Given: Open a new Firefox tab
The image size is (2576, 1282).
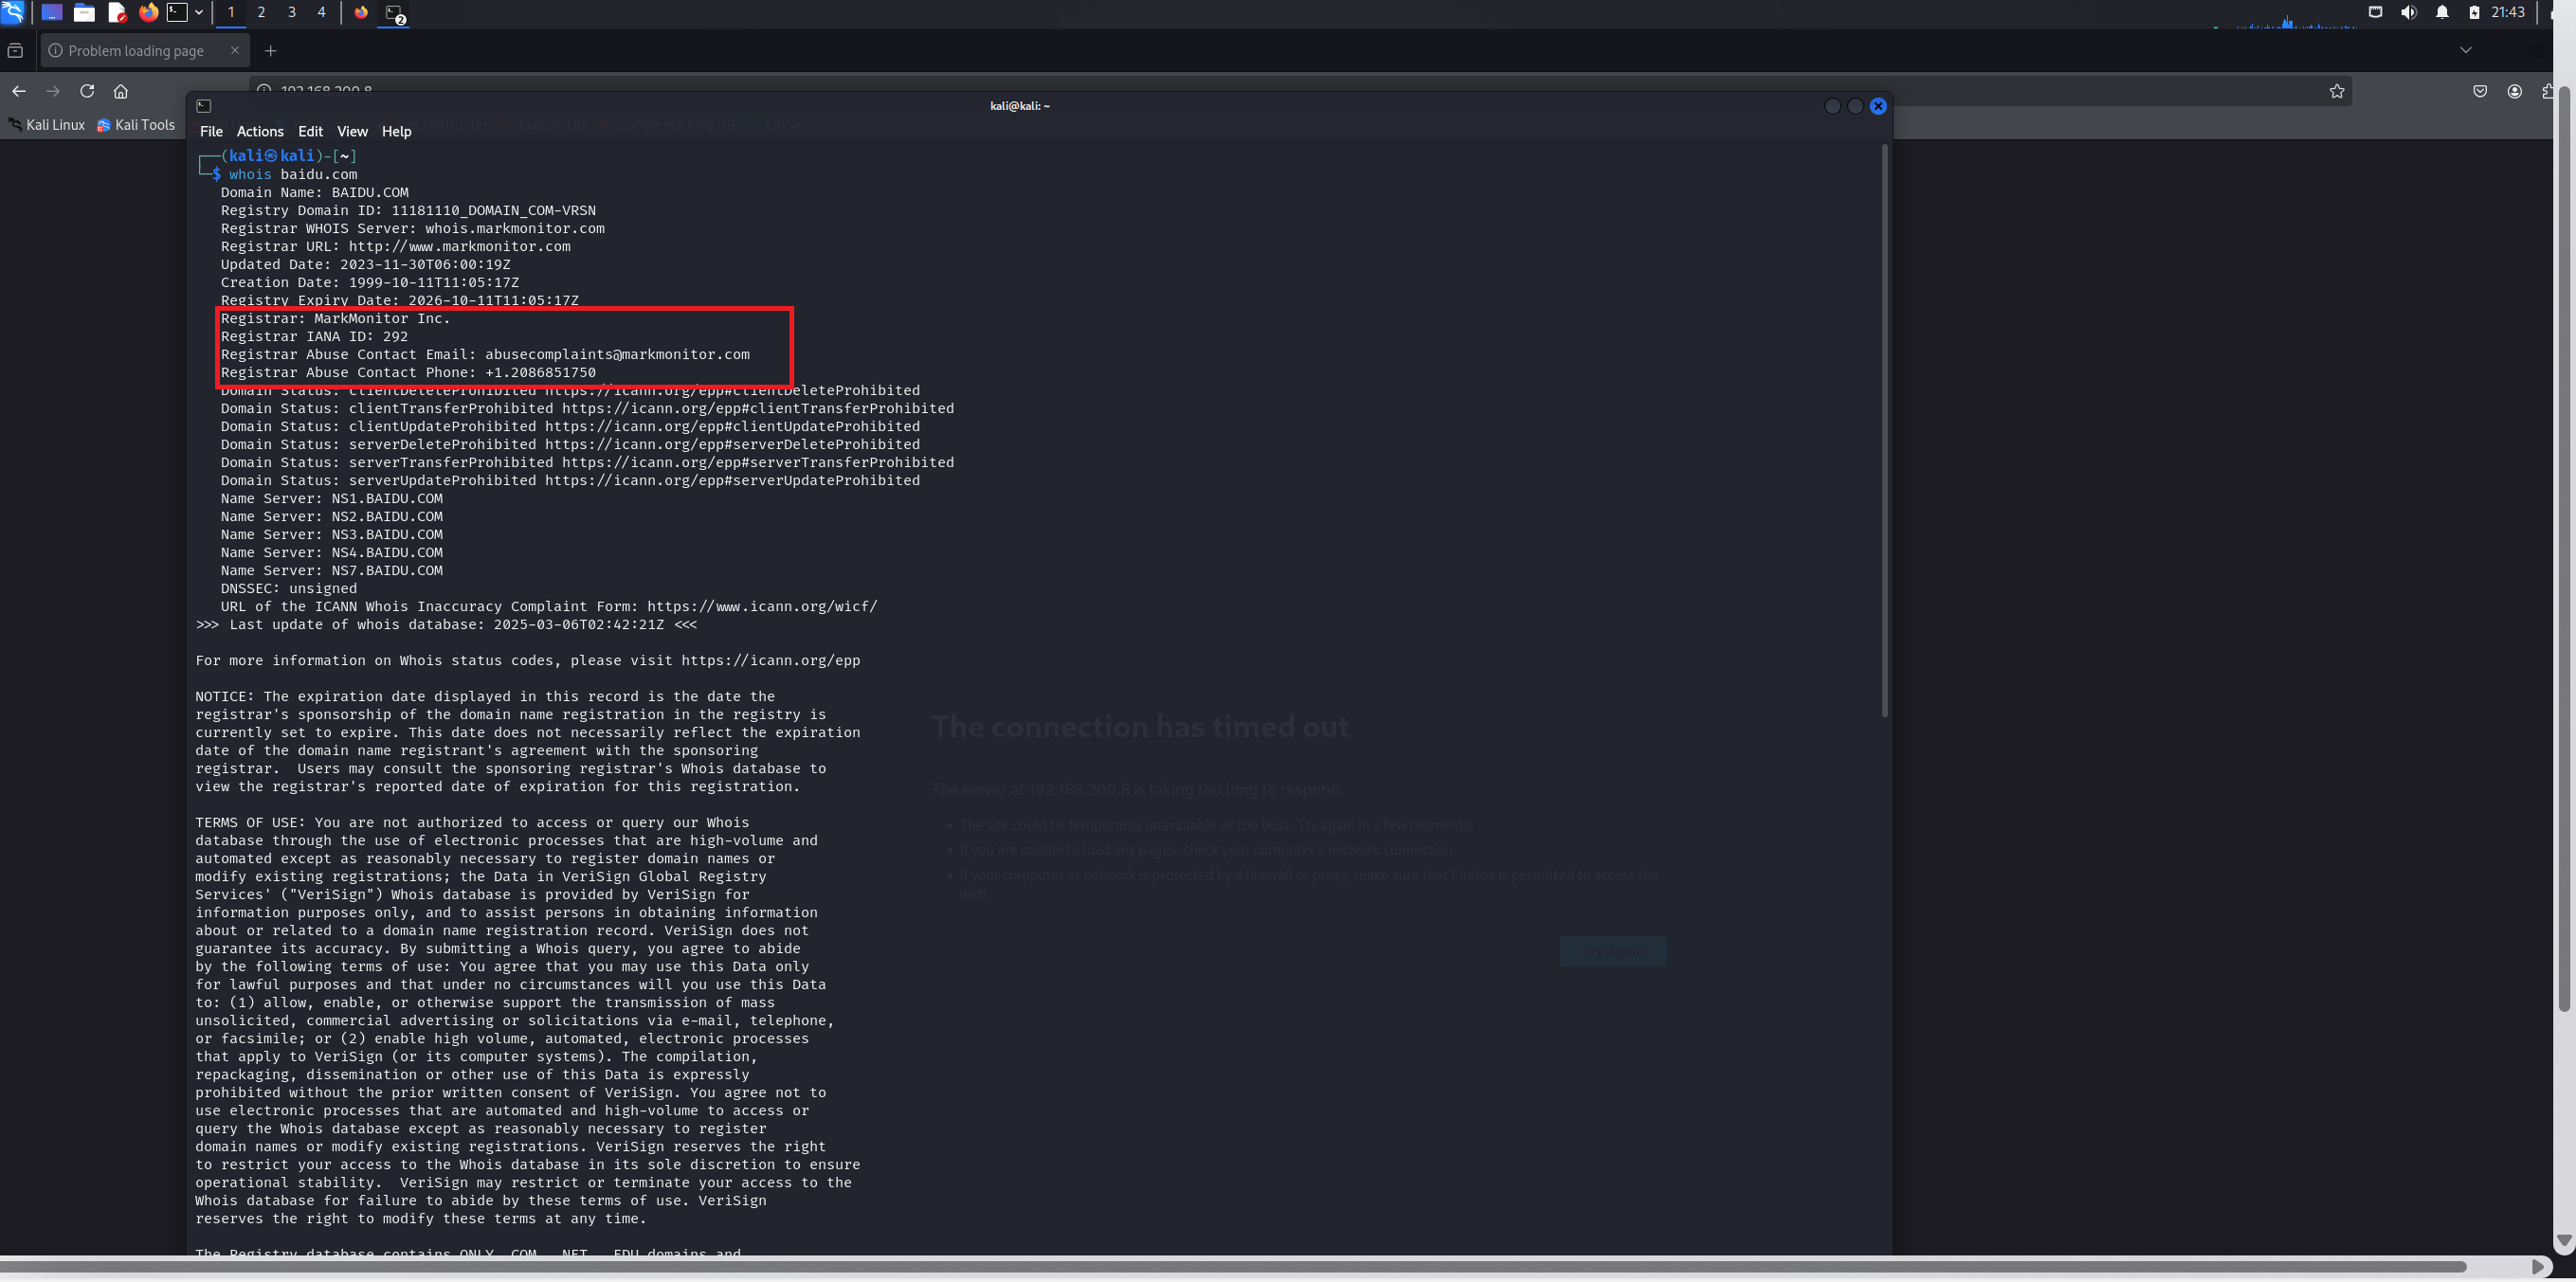Looking at the screenshot, I should point(270,50).
